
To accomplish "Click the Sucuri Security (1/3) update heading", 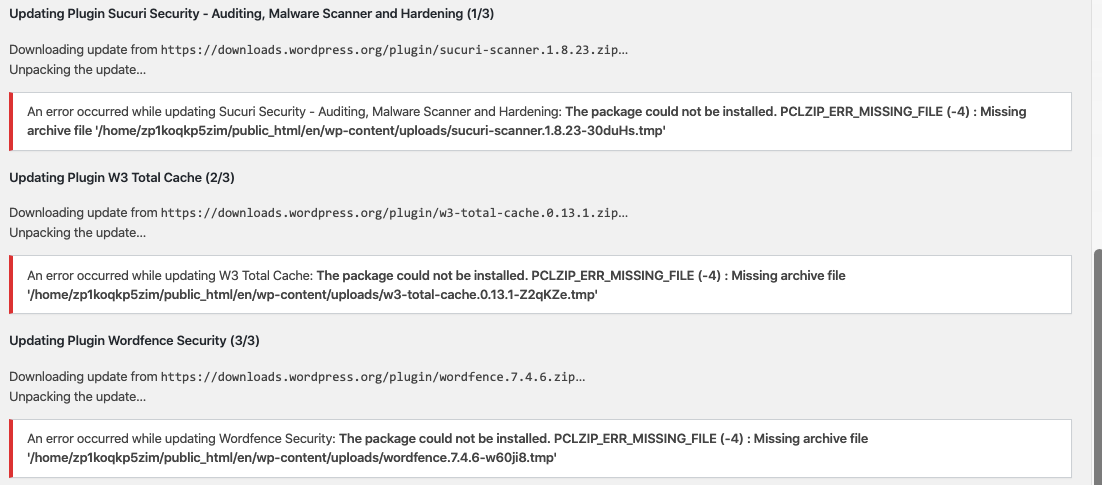I will (x=252, y=14).
